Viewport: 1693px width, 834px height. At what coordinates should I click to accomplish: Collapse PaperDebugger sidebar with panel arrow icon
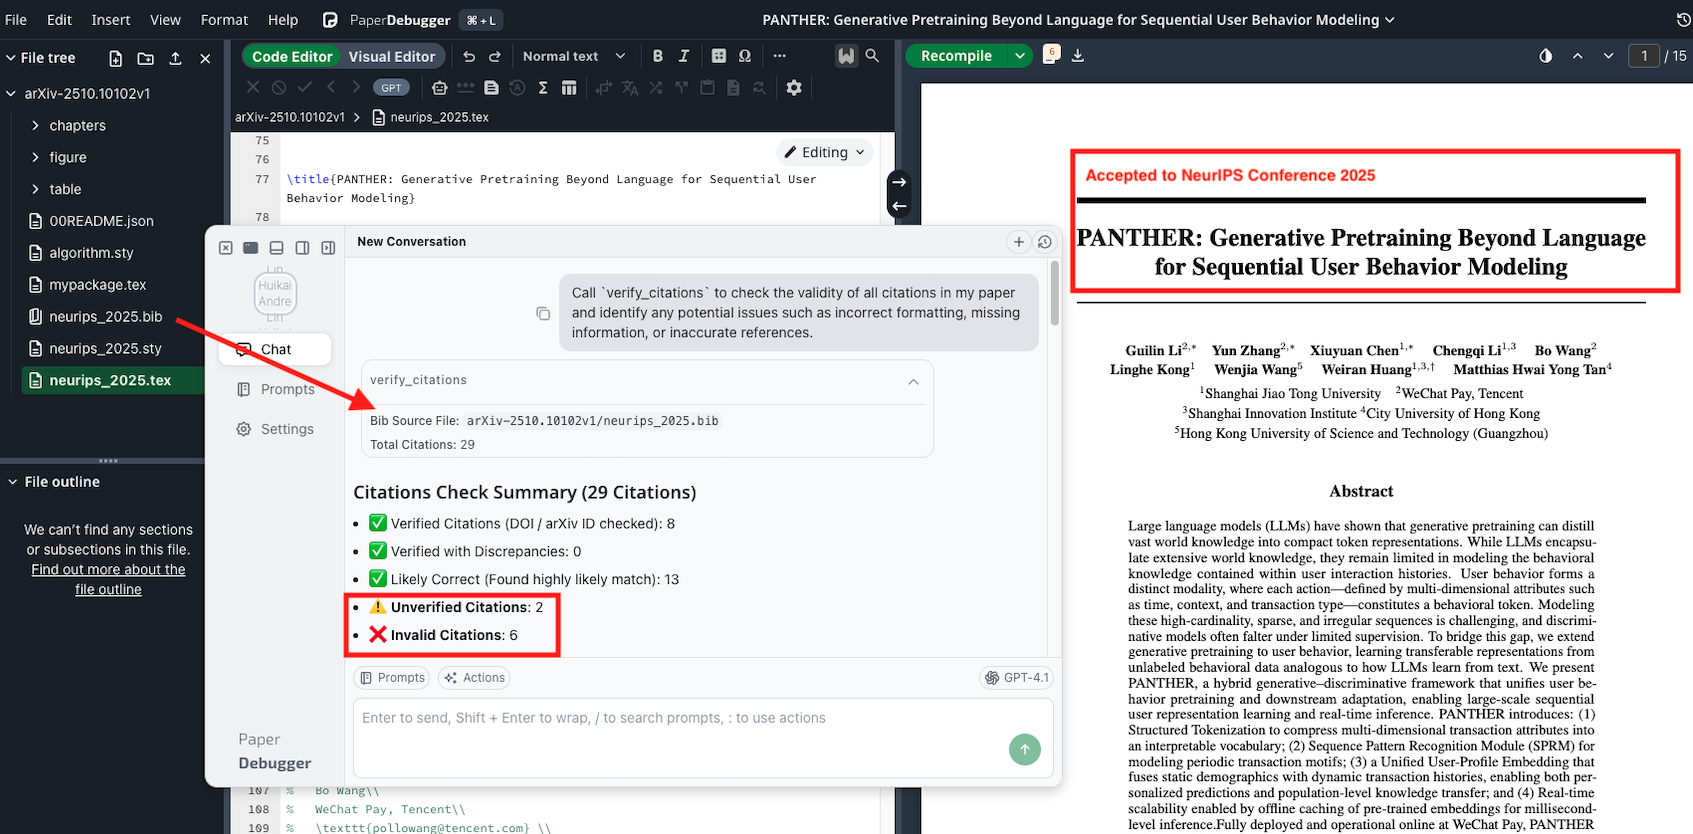[x=328, y=248]
